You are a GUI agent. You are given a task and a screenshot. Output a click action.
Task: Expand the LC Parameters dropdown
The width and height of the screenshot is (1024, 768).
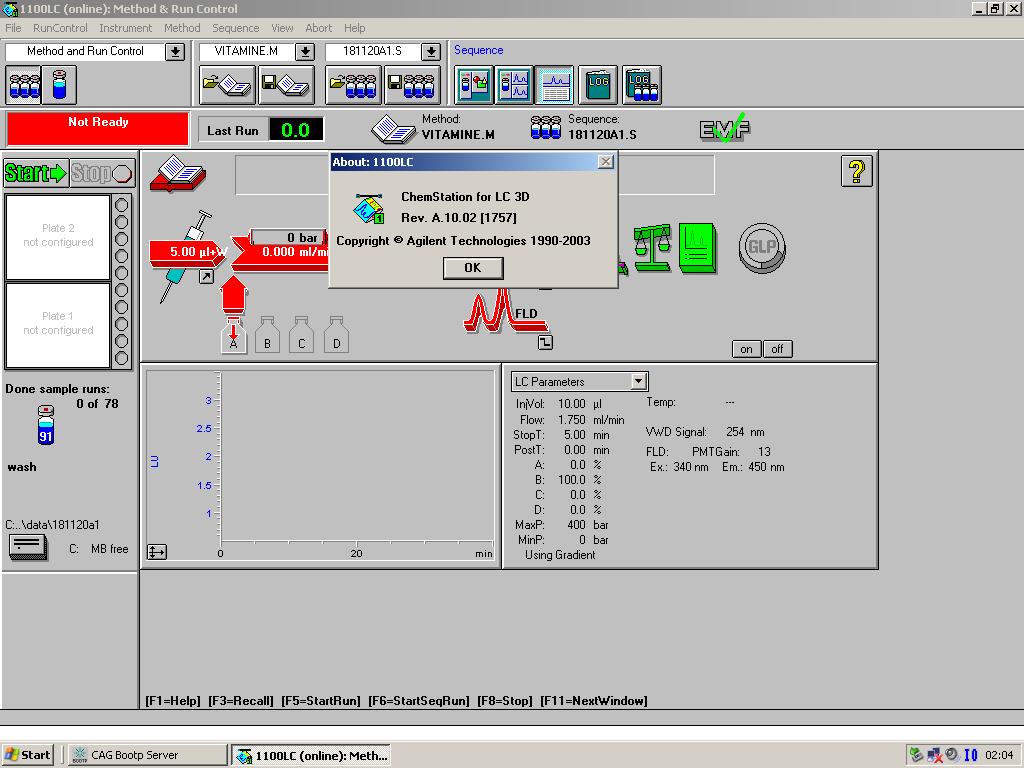639,381
